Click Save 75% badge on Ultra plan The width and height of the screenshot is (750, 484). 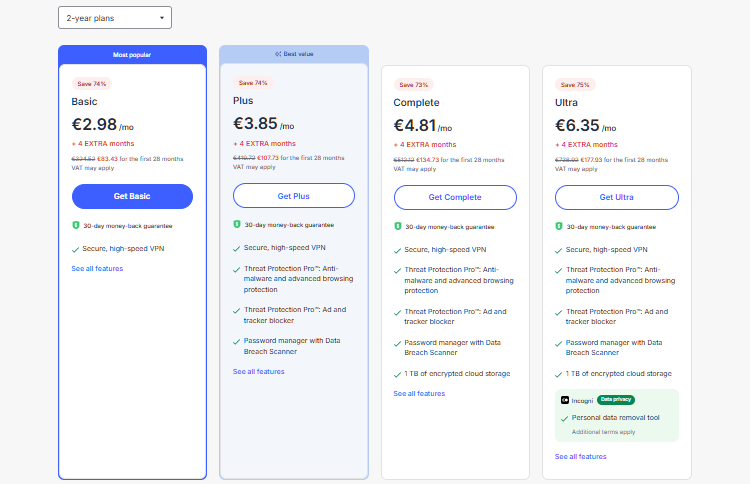click(x=575, y=85)
